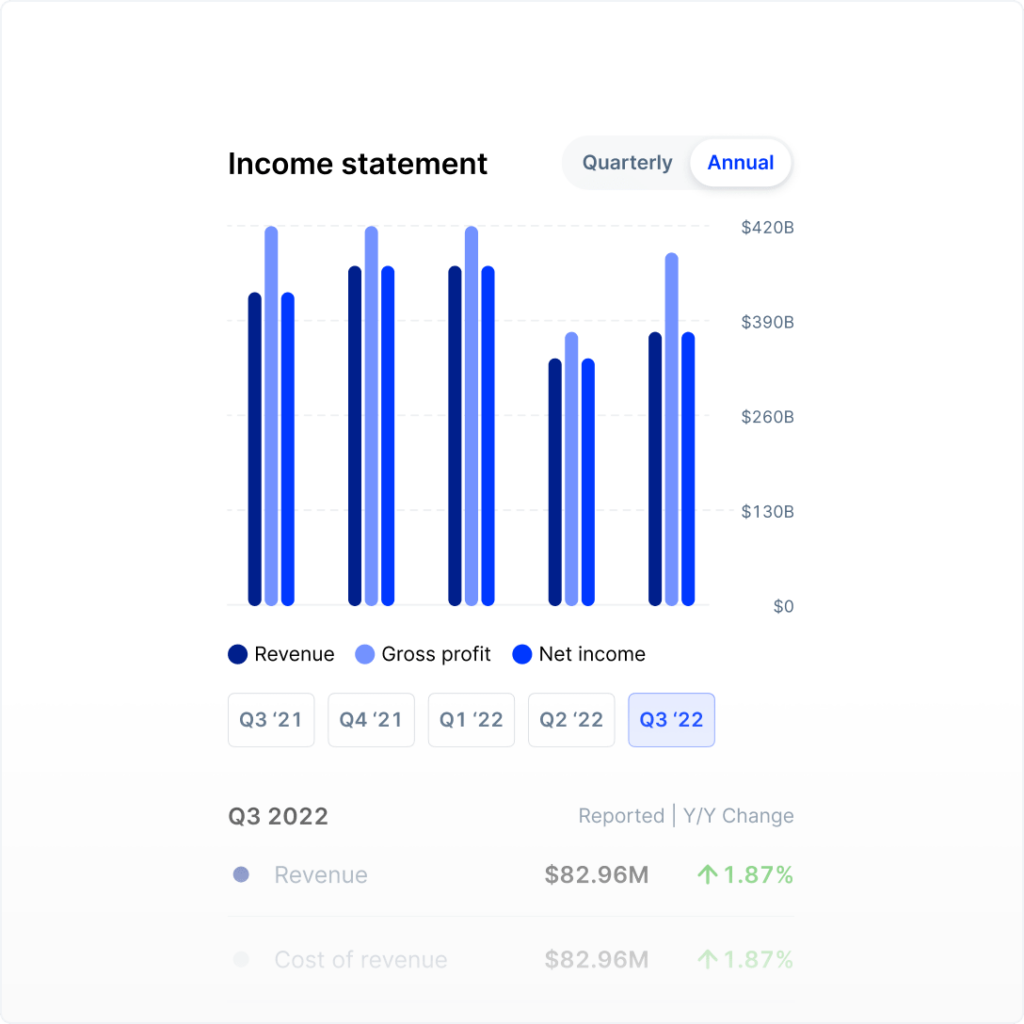Click the Q1 '22 net income bar
This screenshot has height=1024, width=1024.
[x=488, y=435]
